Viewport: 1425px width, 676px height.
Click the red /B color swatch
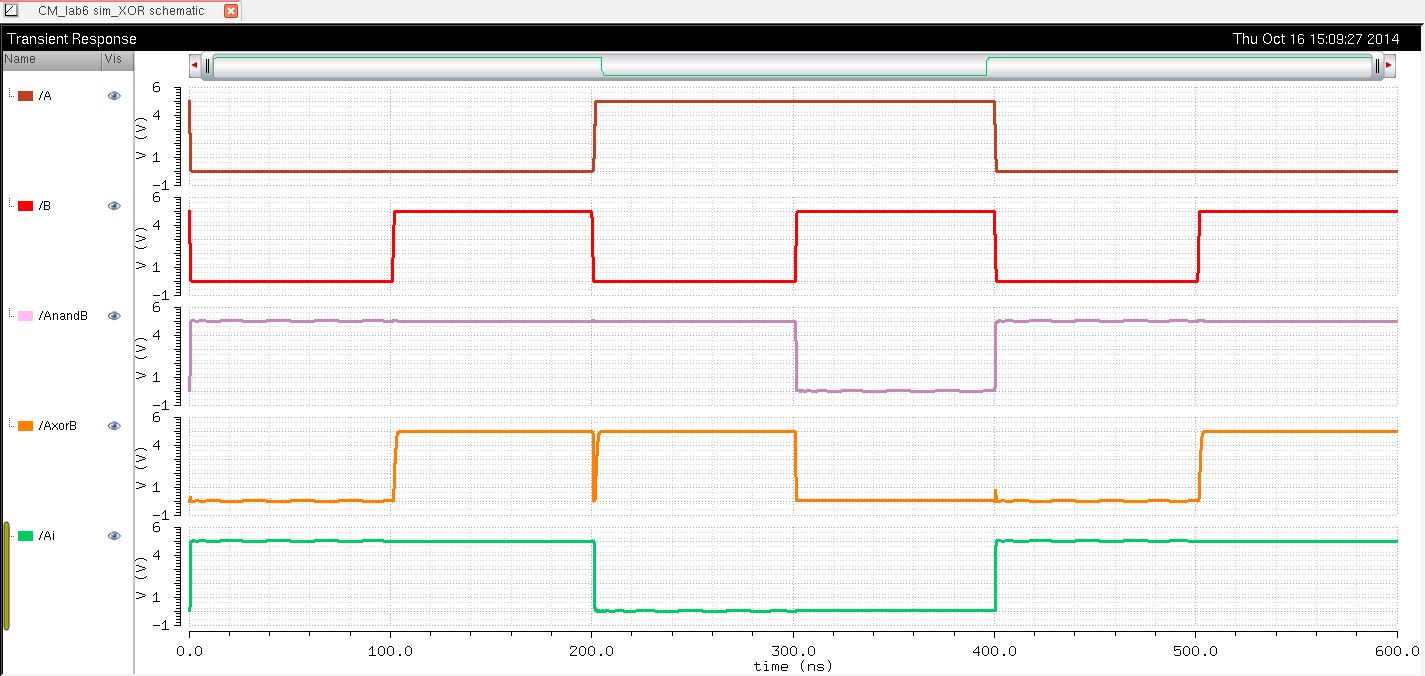click(x=26, y=205)
